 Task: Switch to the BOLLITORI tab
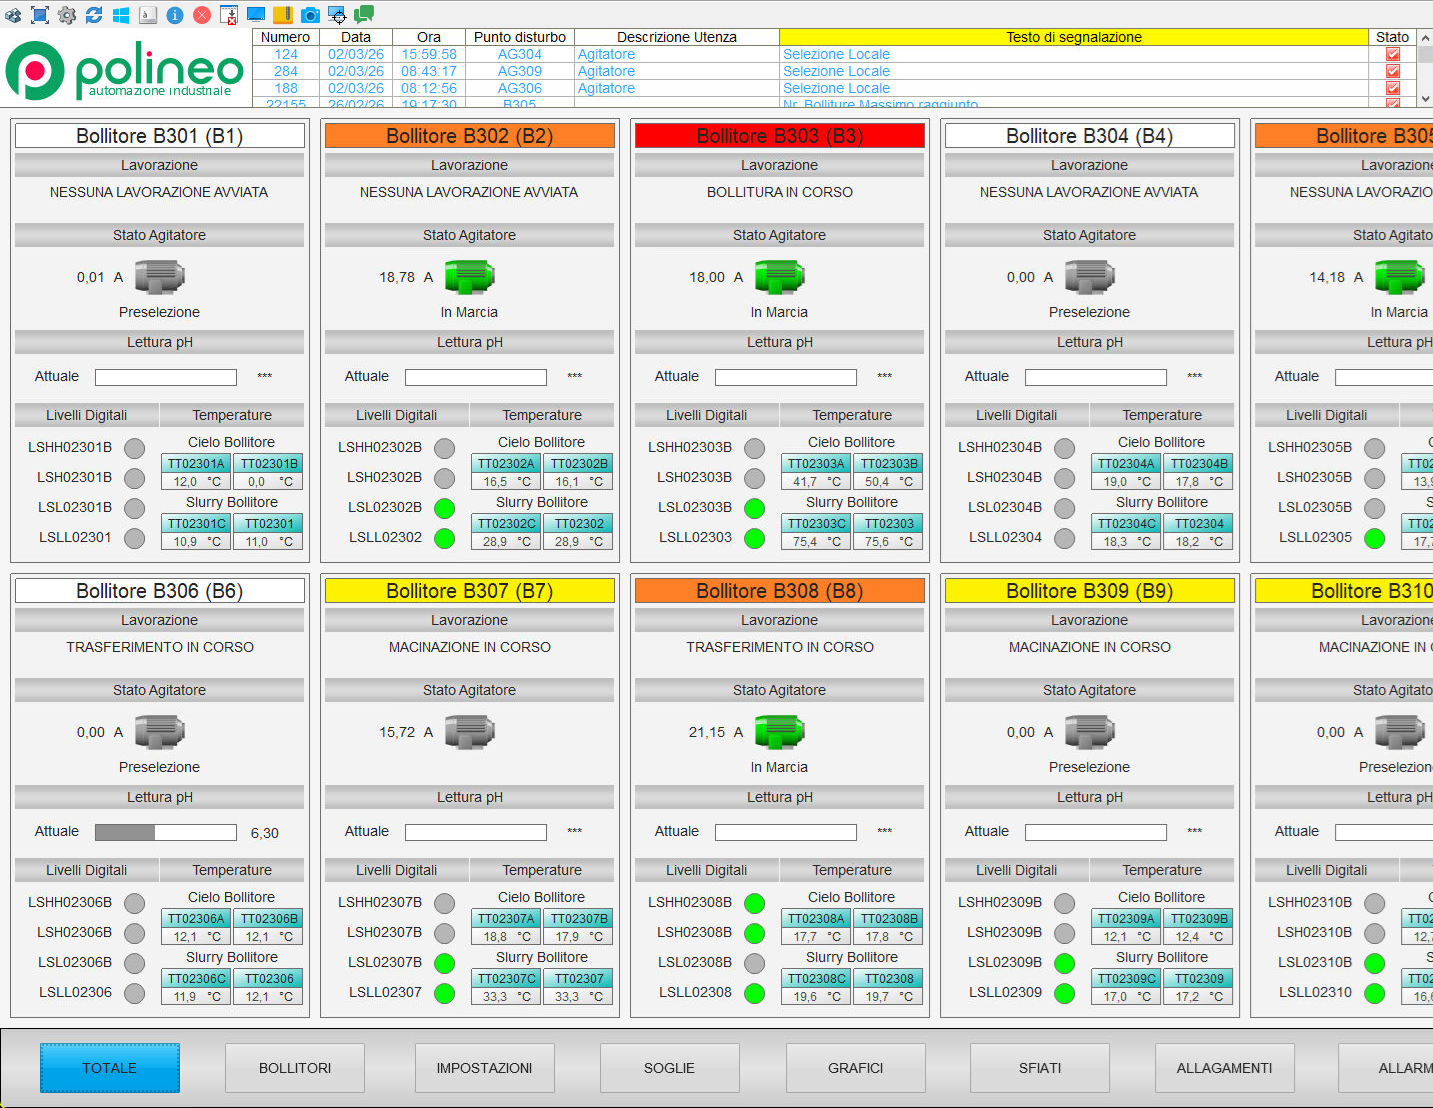[295, 1068]
